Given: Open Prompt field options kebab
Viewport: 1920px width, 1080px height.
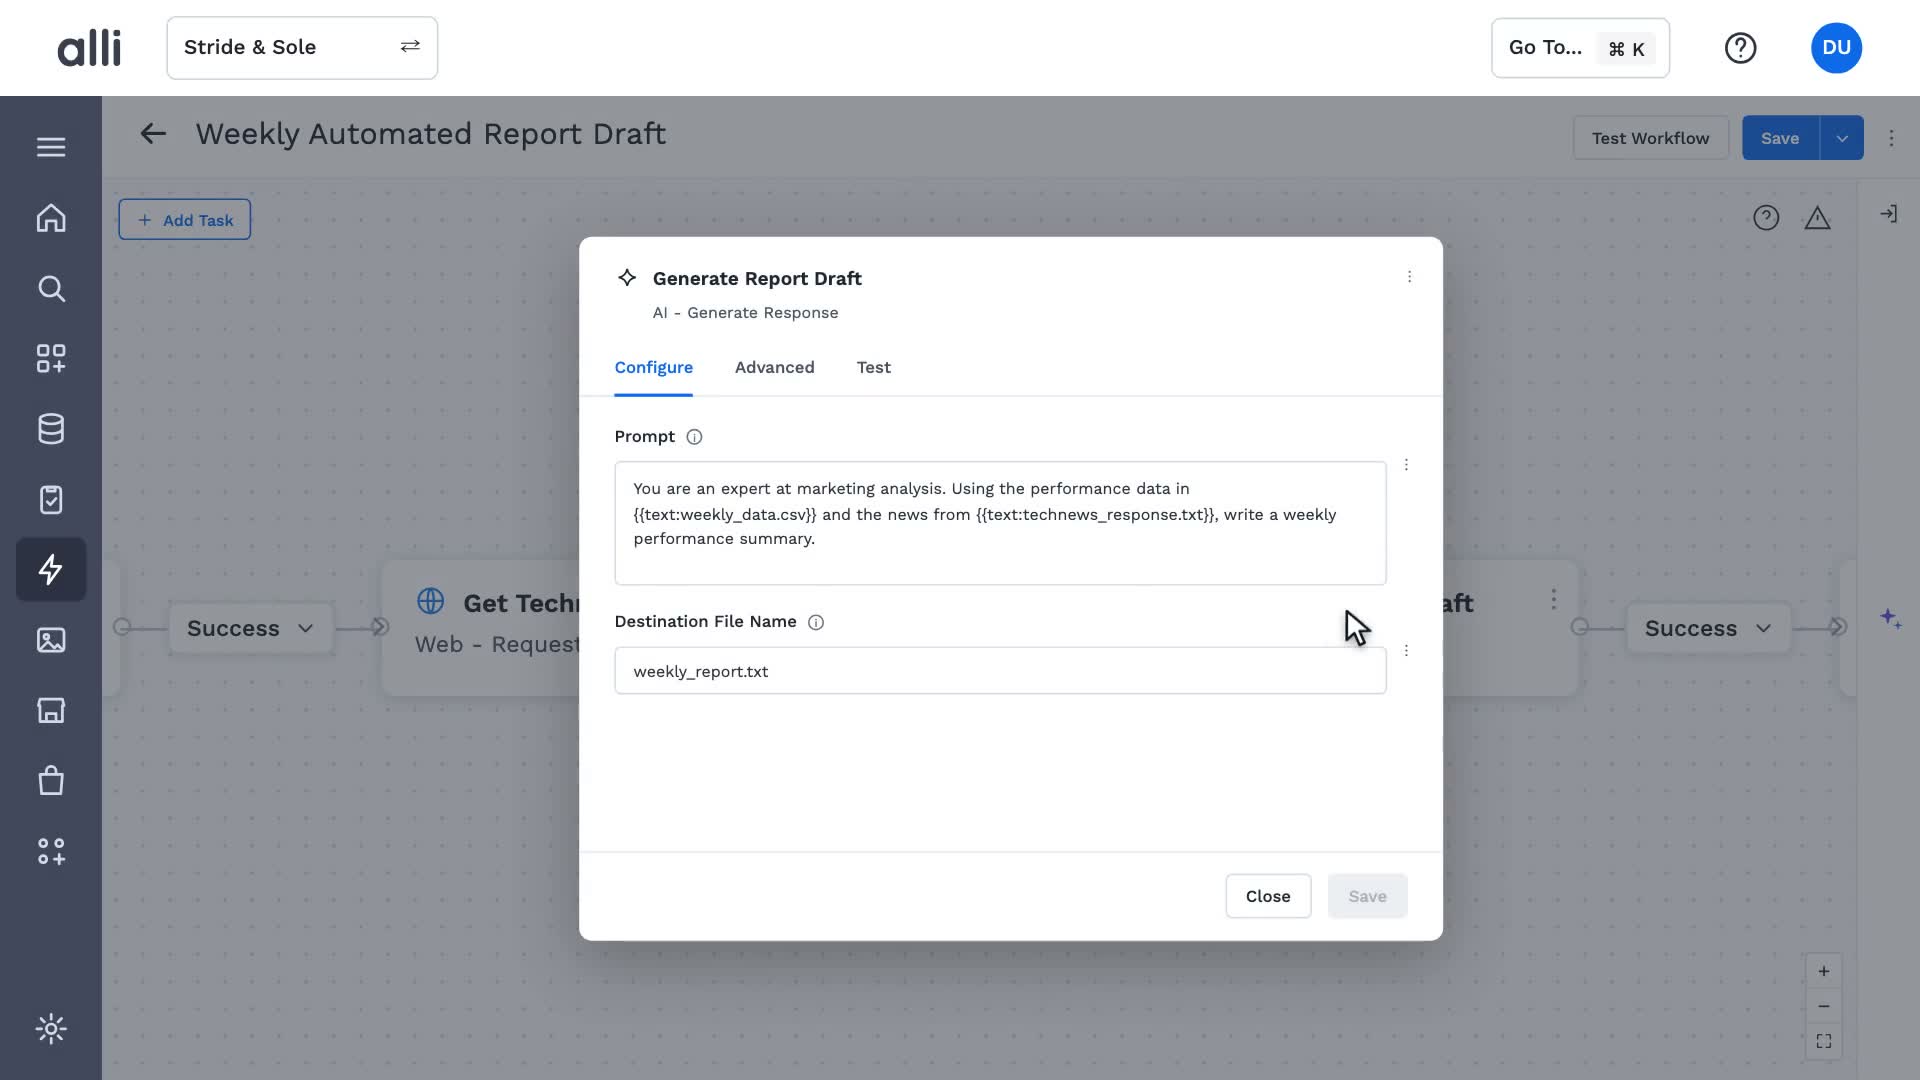Looking at the screenshot, I should pos(1406,465).
